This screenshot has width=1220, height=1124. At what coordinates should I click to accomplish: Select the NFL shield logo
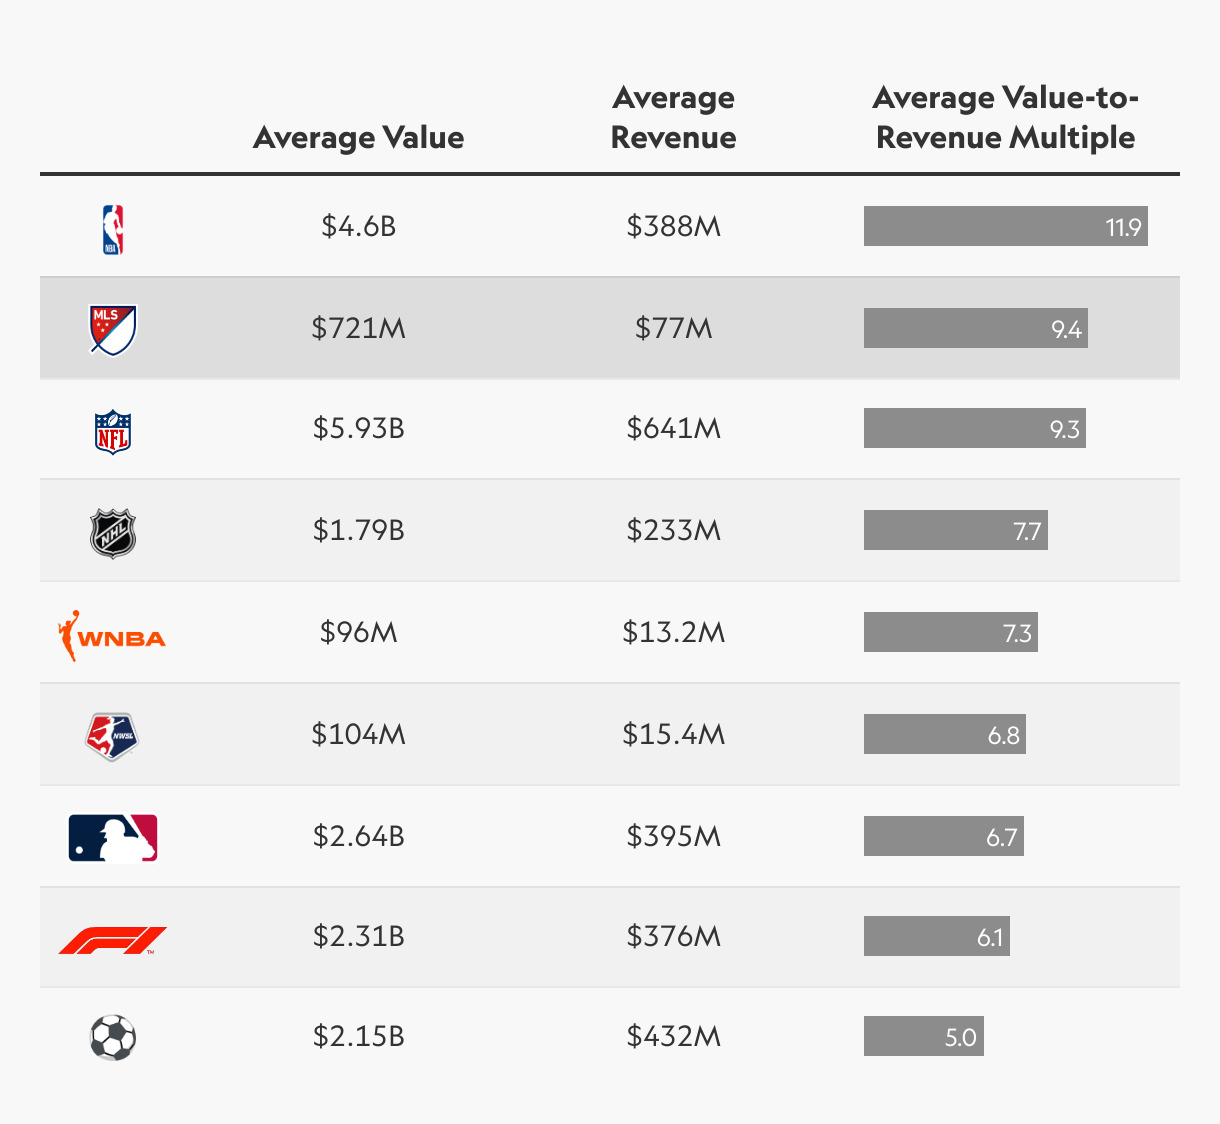click(113, 431)
